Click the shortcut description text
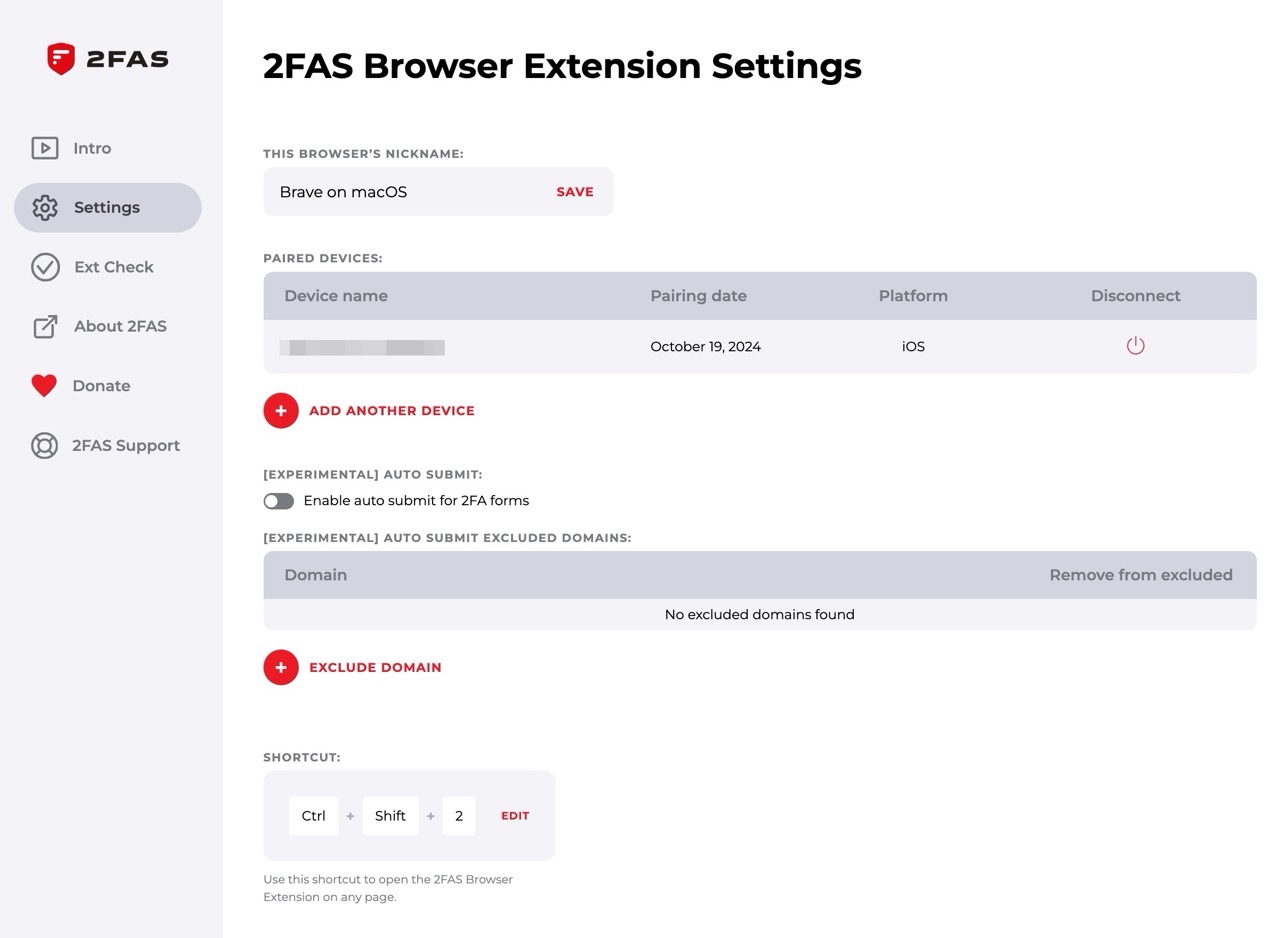Image resolution: width=1280 pixels, height=938 pixels. click(x=388, y=888)
